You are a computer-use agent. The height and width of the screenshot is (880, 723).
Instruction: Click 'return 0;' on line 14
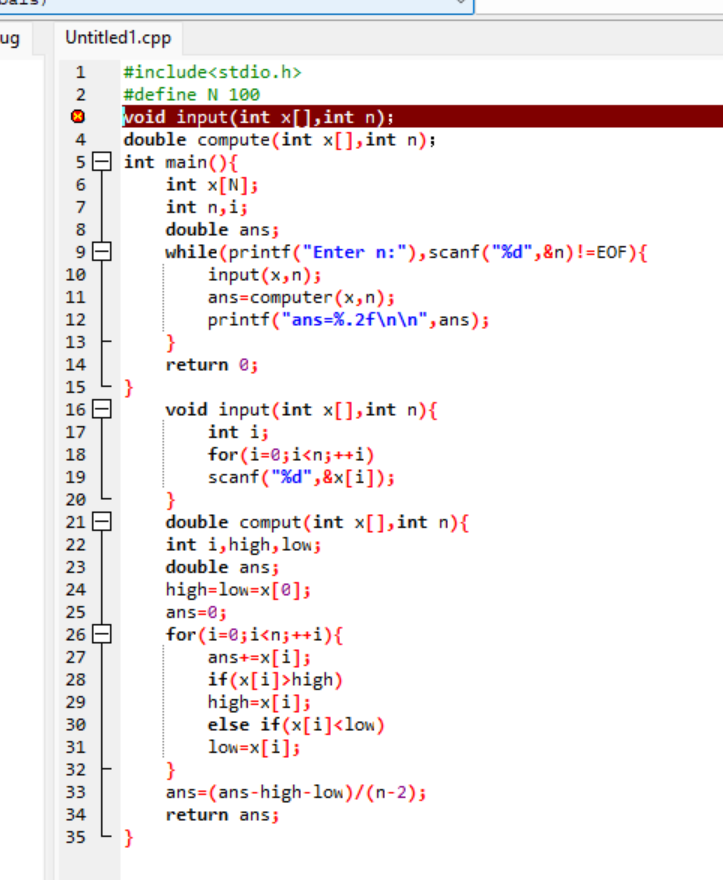pos(212,365)
